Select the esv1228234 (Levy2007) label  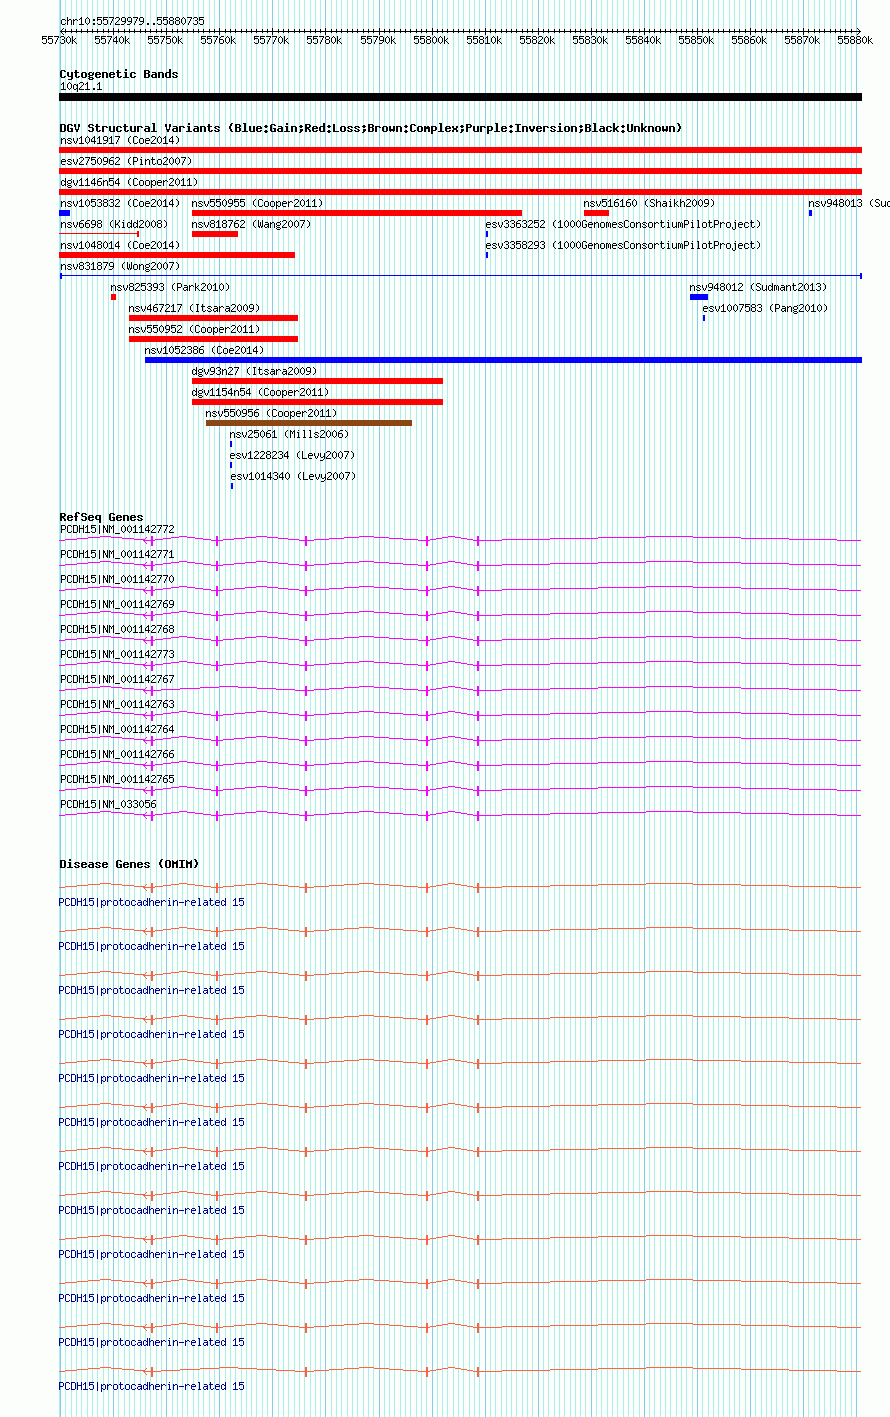tap(292, 455)
